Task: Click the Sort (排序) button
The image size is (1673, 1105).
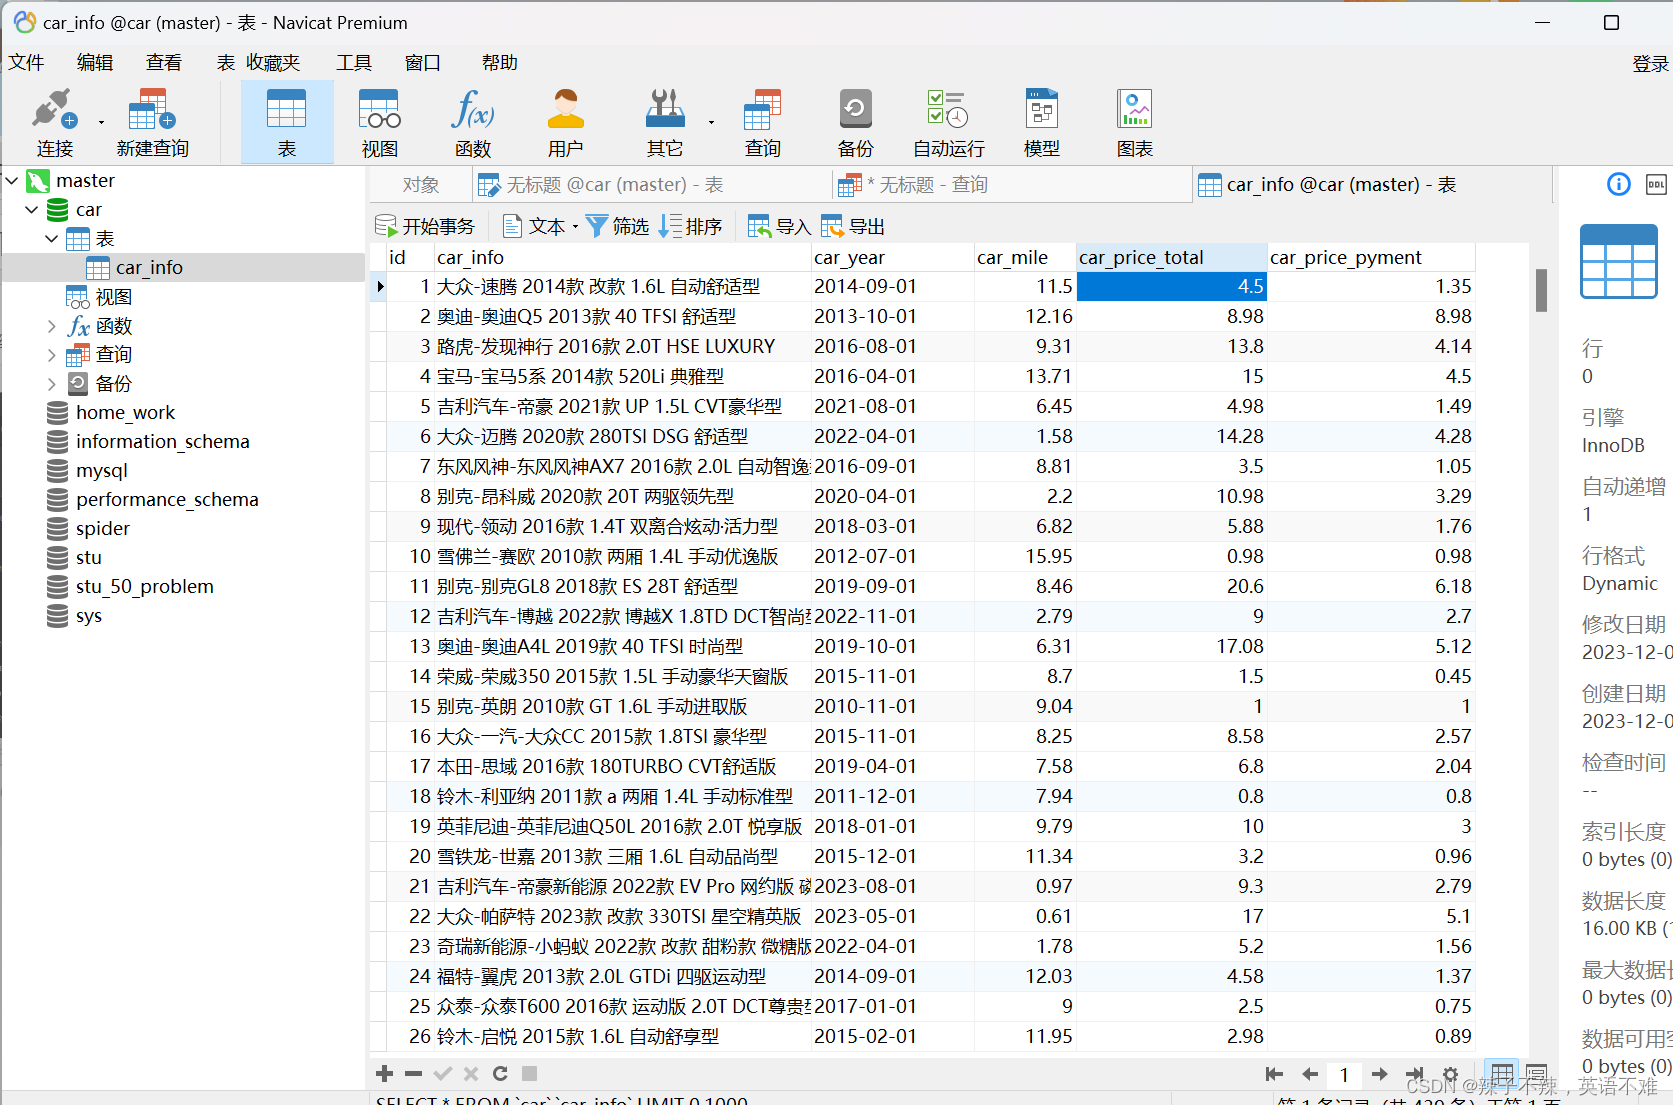Action: tap(690, 226)
